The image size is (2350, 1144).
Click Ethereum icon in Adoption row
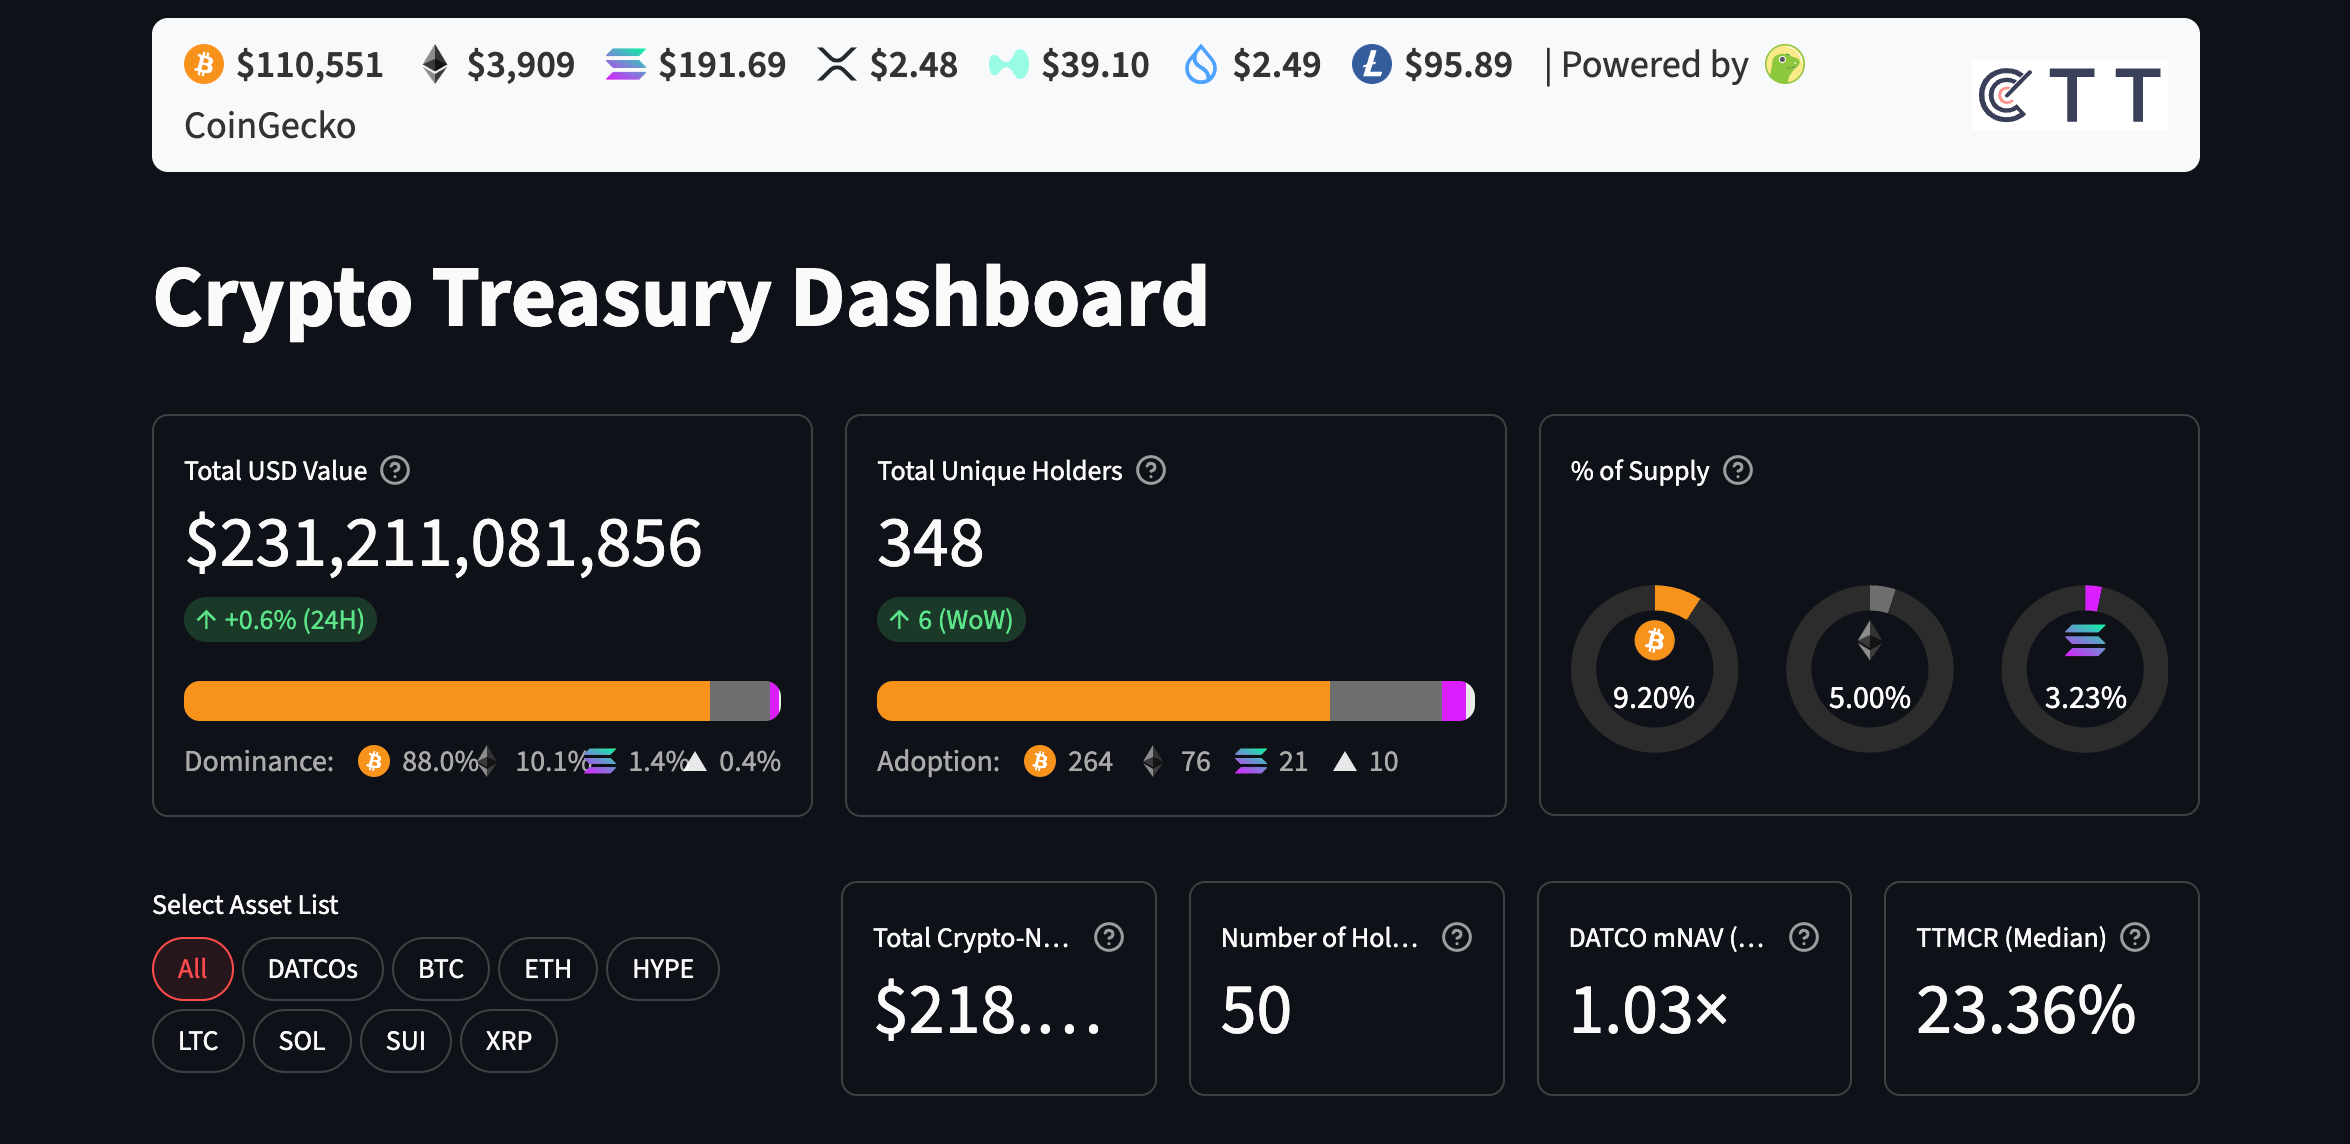1153,761
